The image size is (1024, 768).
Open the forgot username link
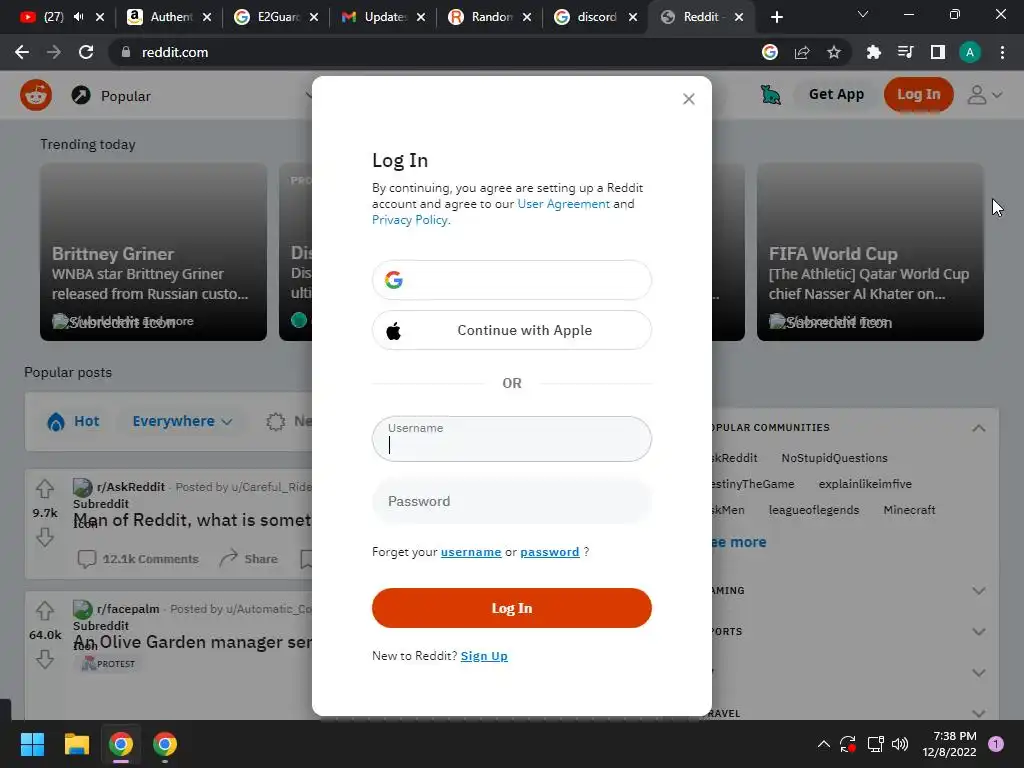point(471,552)
